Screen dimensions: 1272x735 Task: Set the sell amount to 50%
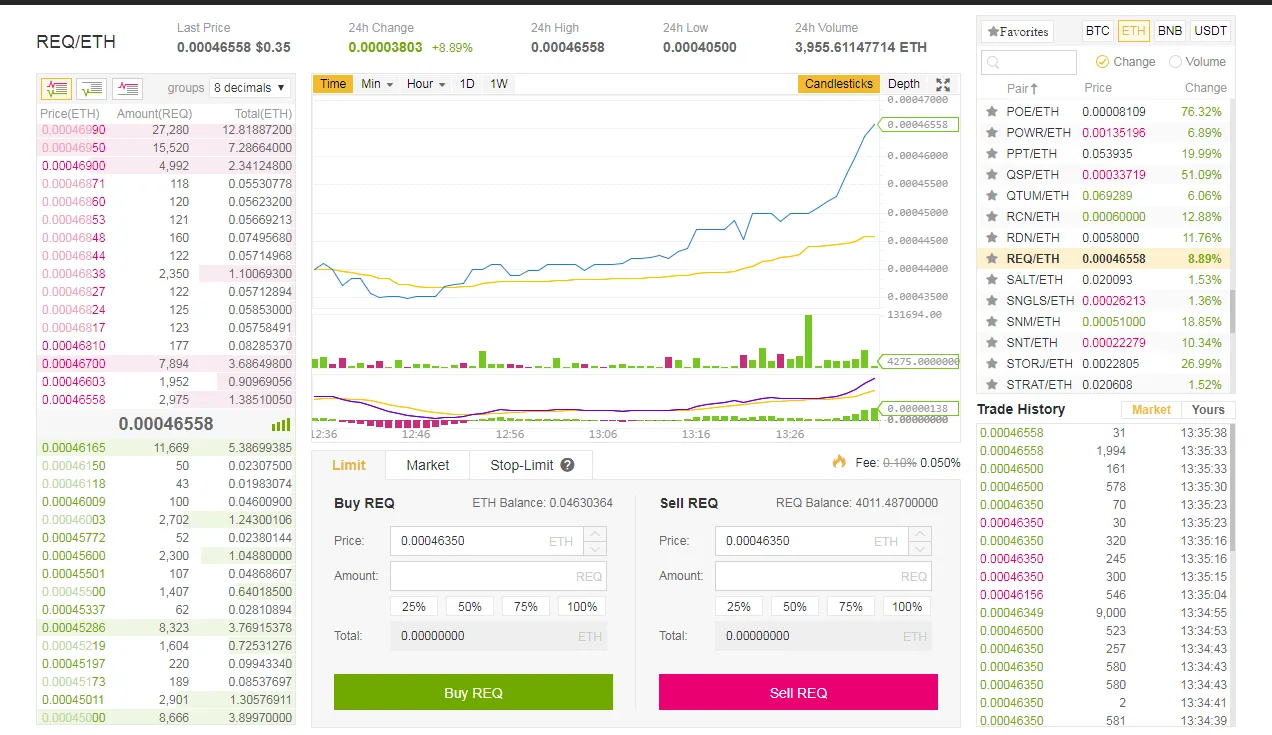(x=795, y=606)
